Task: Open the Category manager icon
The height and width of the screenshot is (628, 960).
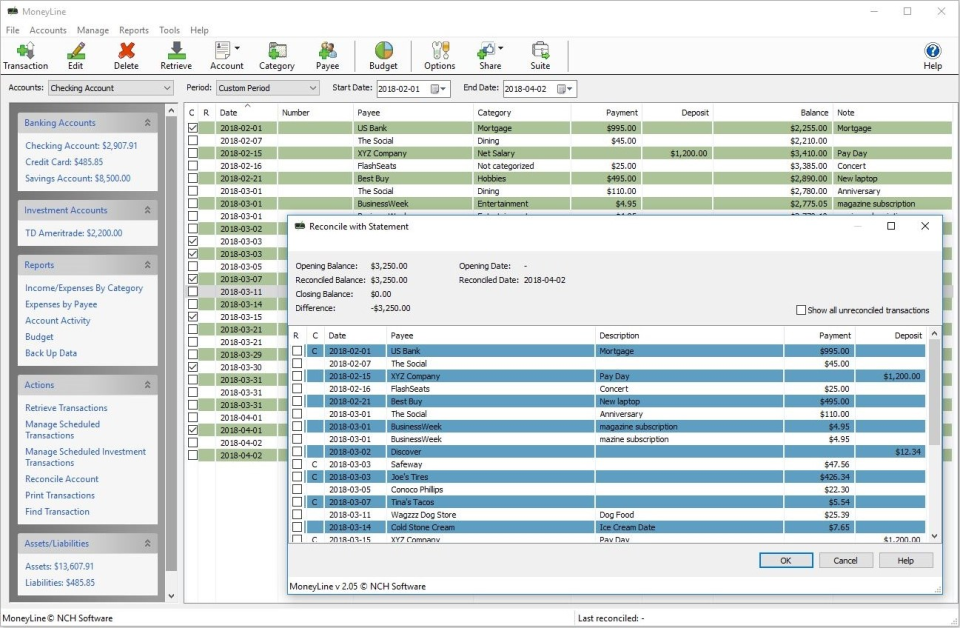Action: [277, 54]
